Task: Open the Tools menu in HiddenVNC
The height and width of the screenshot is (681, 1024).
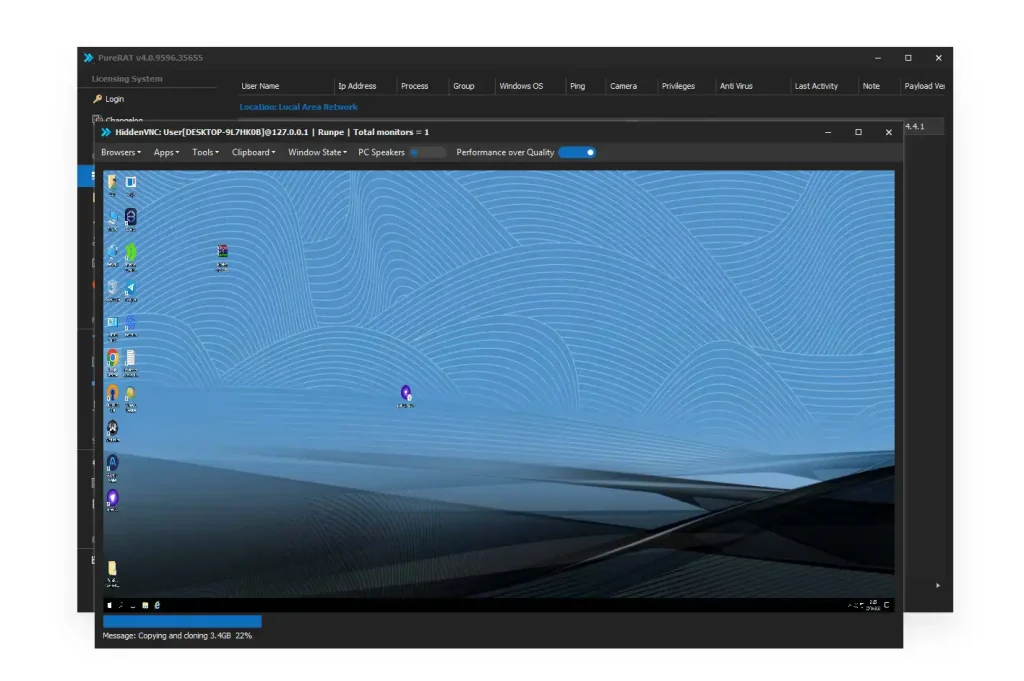Action: click(205, 152)
